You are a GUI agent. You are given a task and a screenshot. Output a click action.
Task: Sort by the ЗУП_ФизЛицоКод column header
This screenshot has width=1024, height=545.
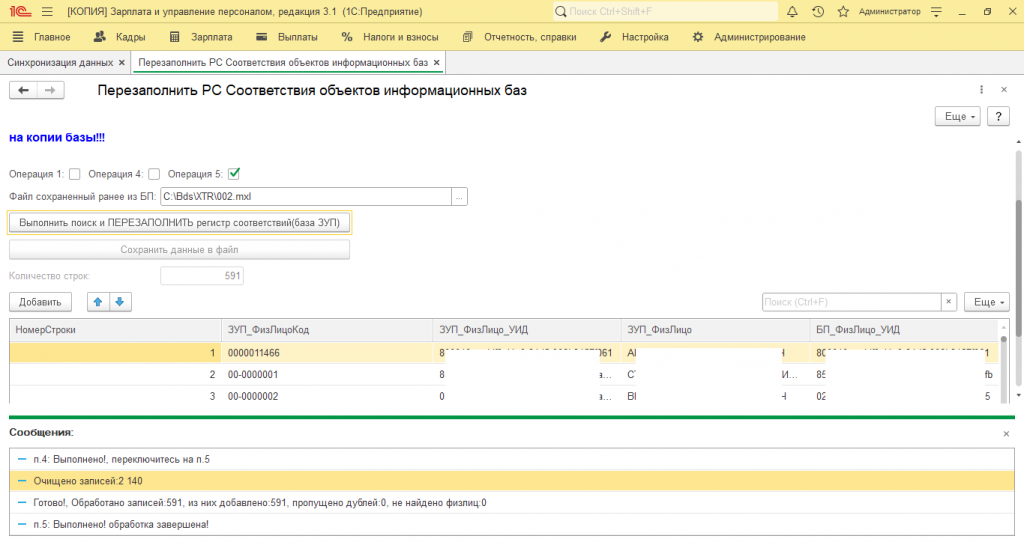(x=327, y=330)
